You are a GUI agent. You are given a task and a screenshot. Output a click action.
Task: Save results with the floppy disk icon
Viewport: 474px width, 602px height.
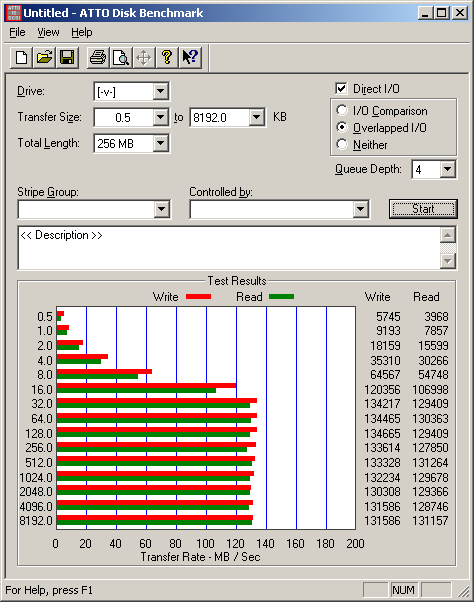point(67,58)
